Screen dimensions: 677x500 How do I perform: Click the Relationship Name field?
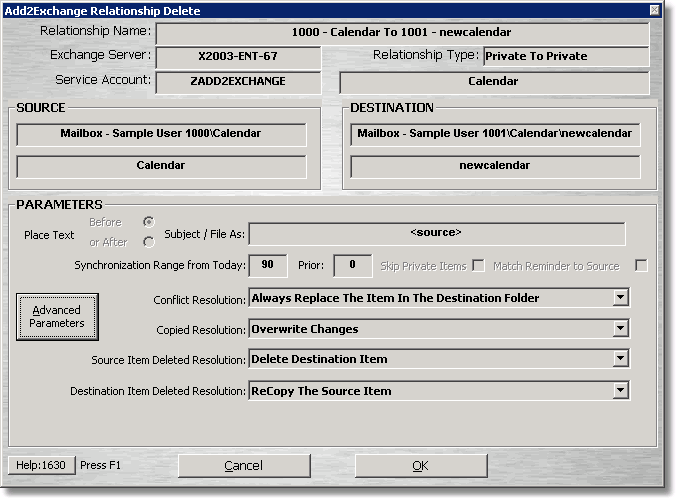click(402, 33)
